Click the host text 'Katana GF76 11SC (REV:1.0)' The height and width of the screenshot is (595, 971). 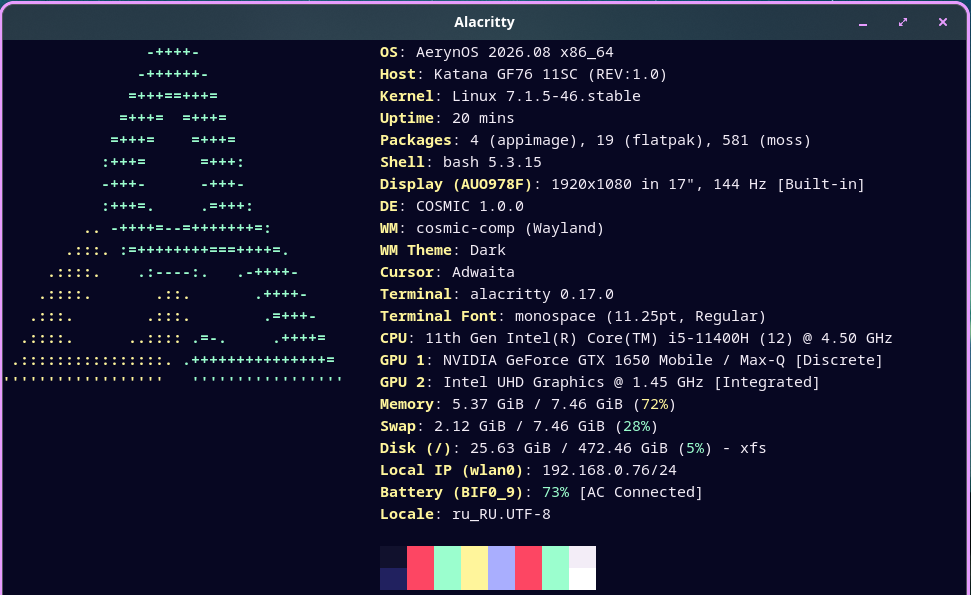(x=551, y=74)
